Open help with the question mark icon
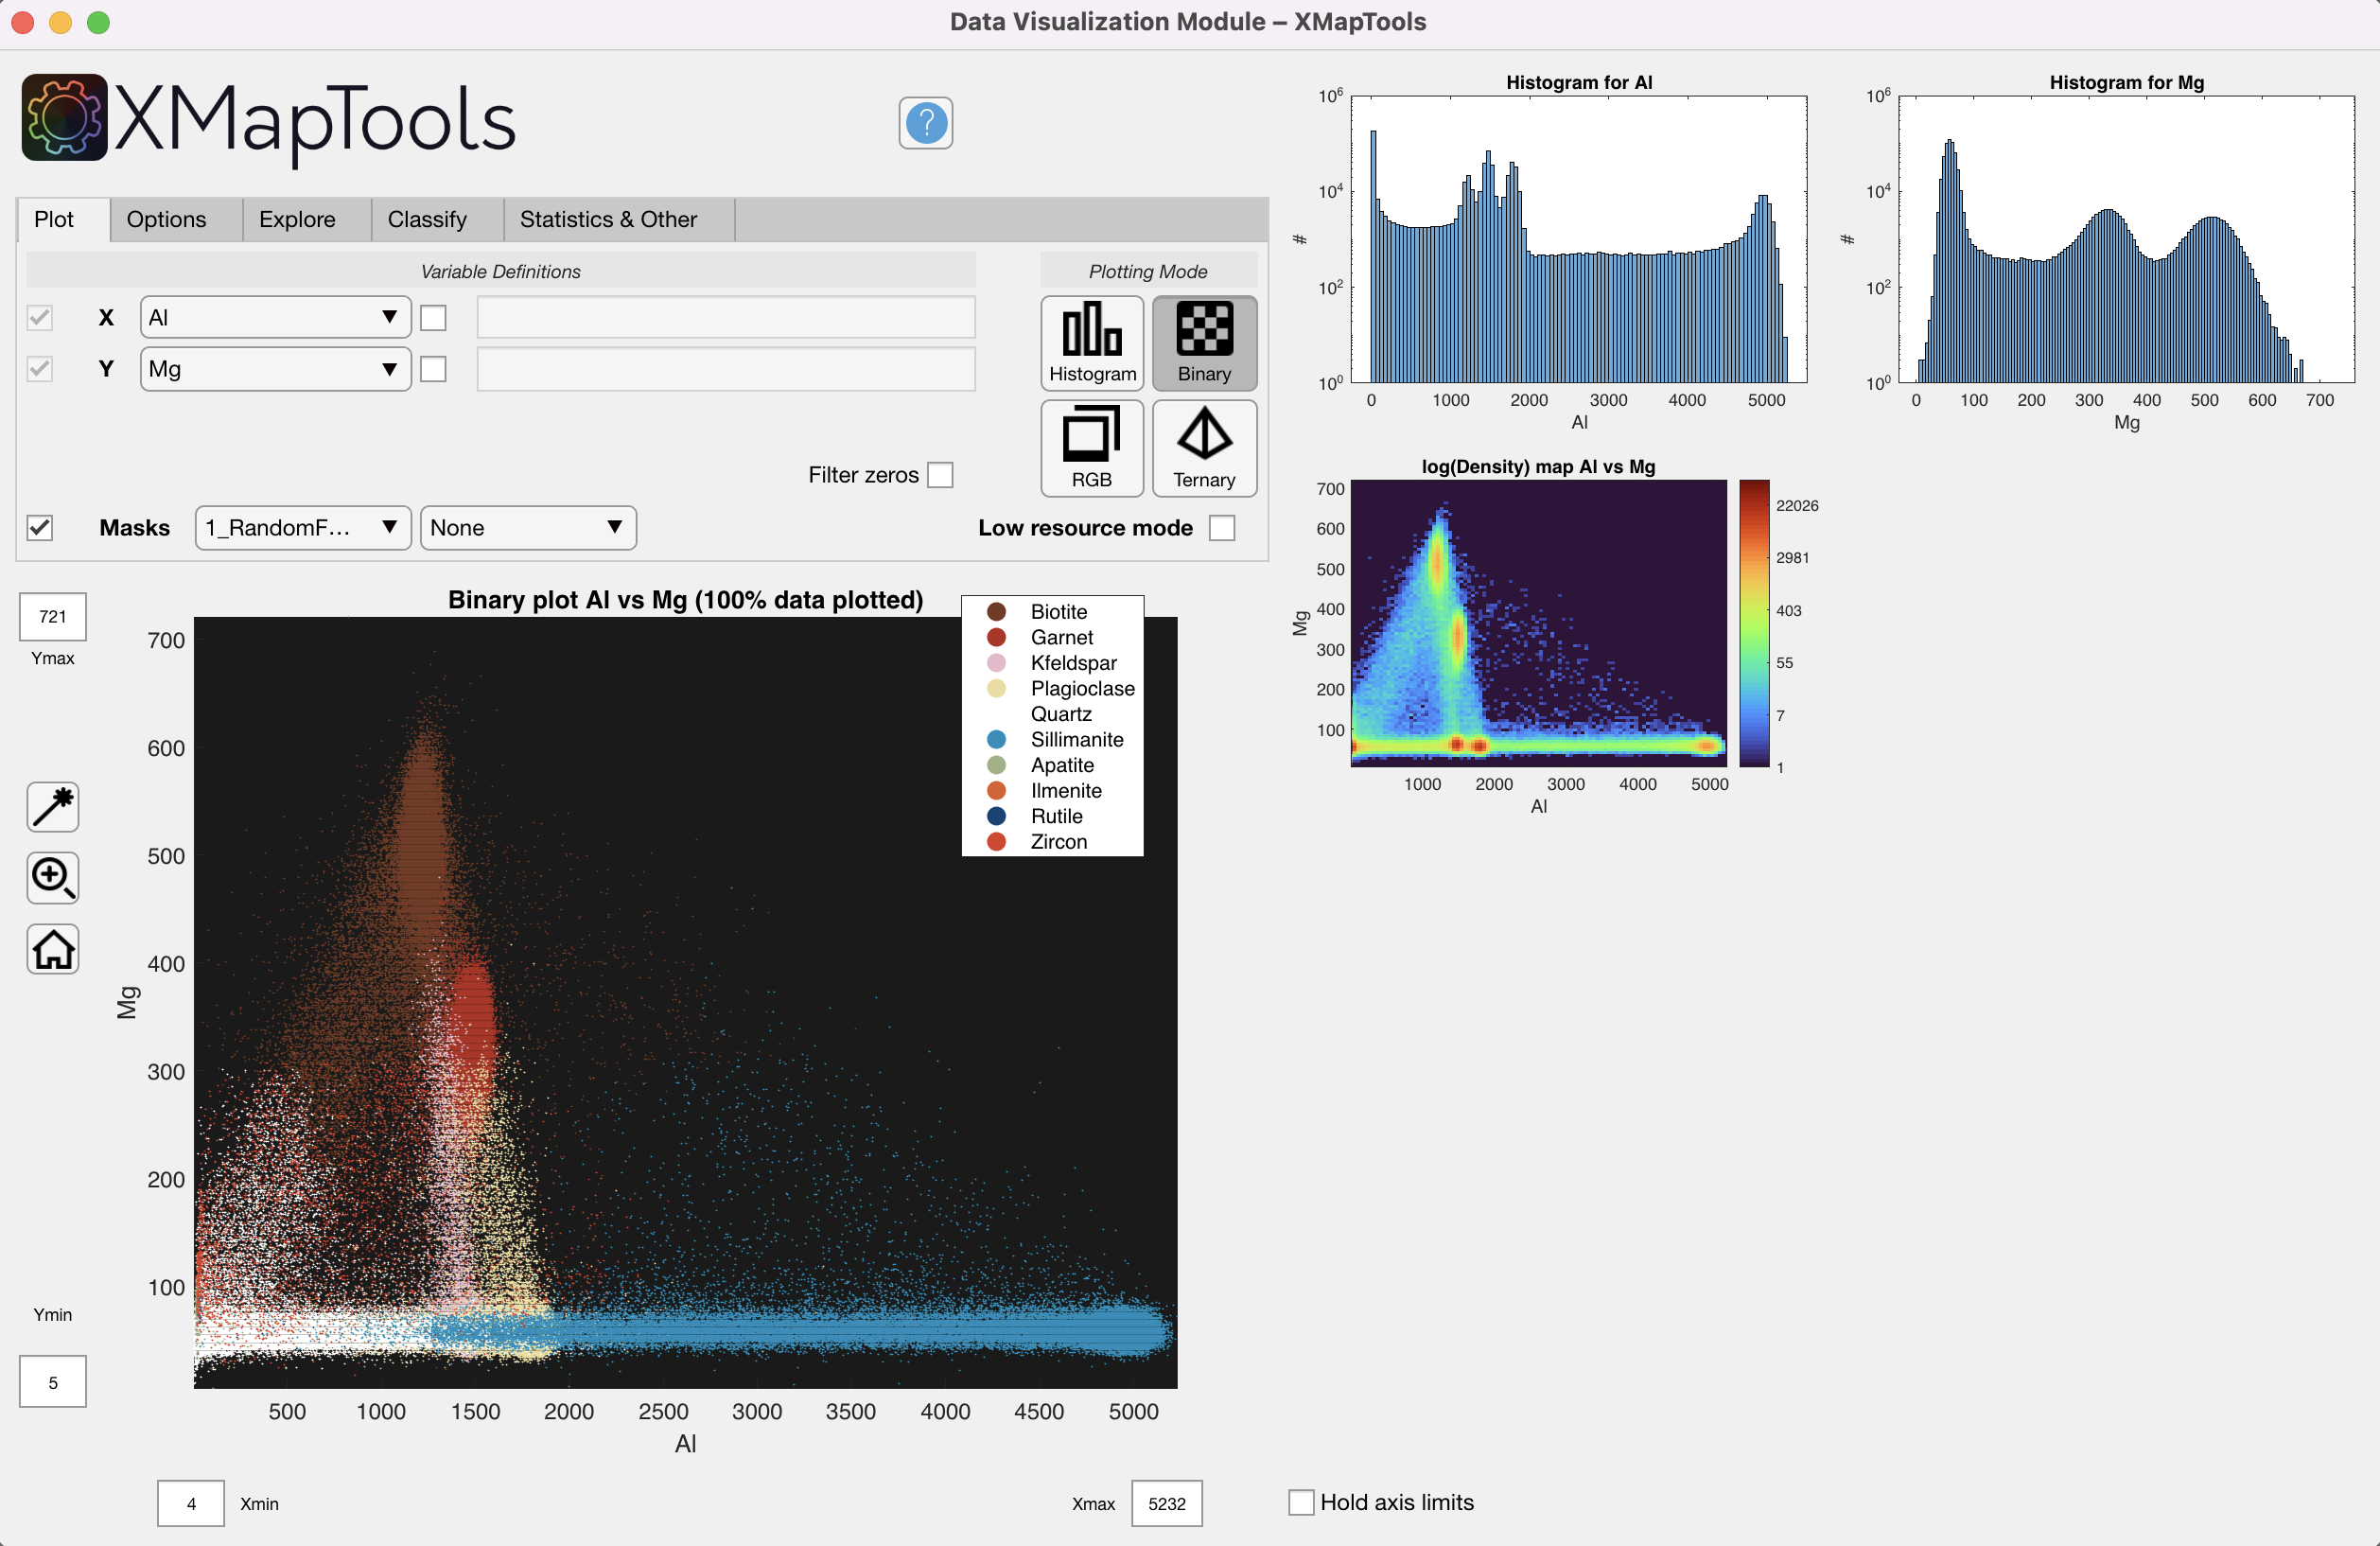Image resolution: width=2380 pixels, height=1546 pixels. (925, 123)
